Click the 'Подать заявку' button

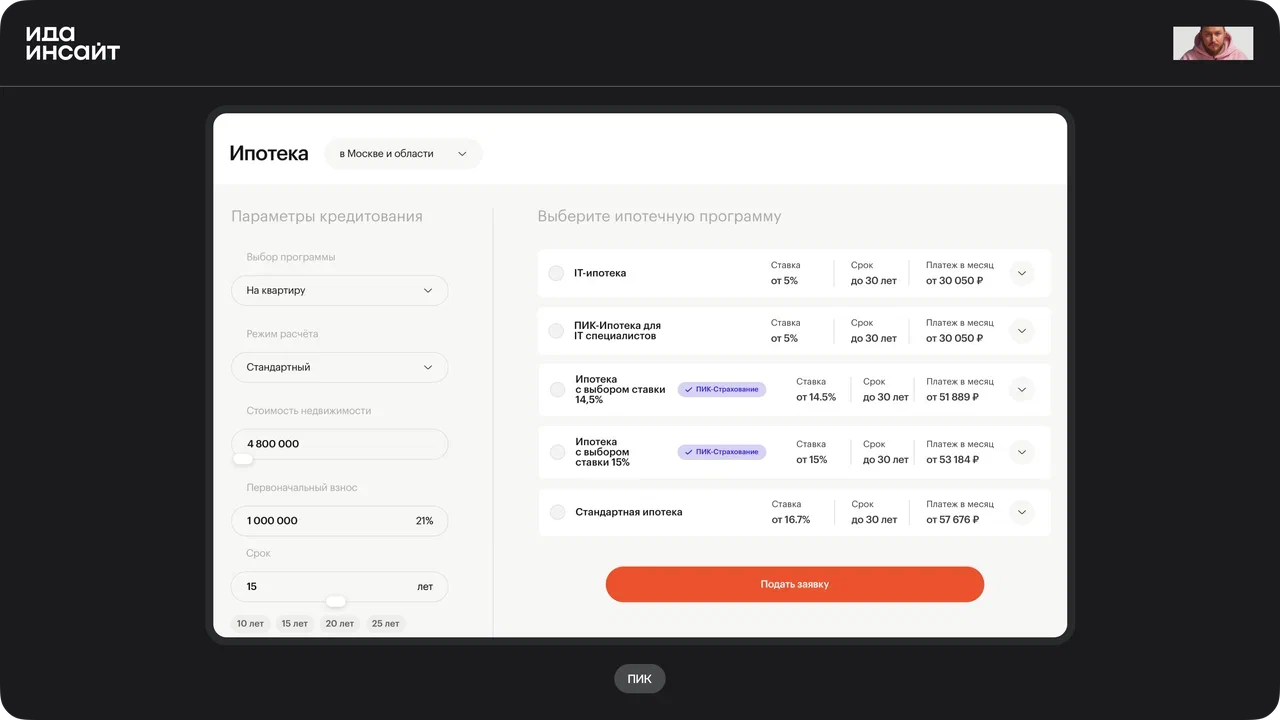click(795, 584)
